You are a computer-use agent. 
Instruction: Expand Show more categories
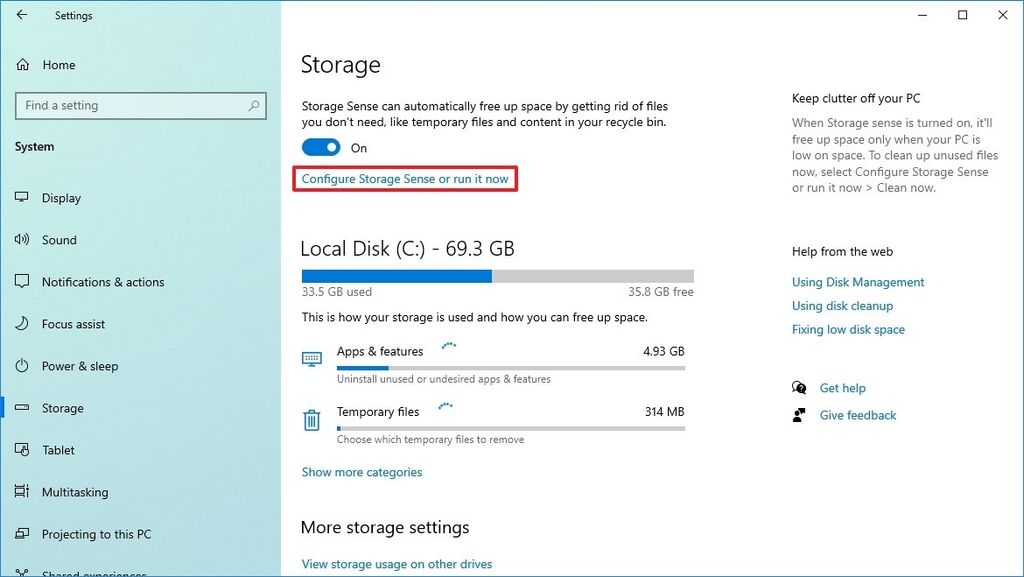(361, 471)
